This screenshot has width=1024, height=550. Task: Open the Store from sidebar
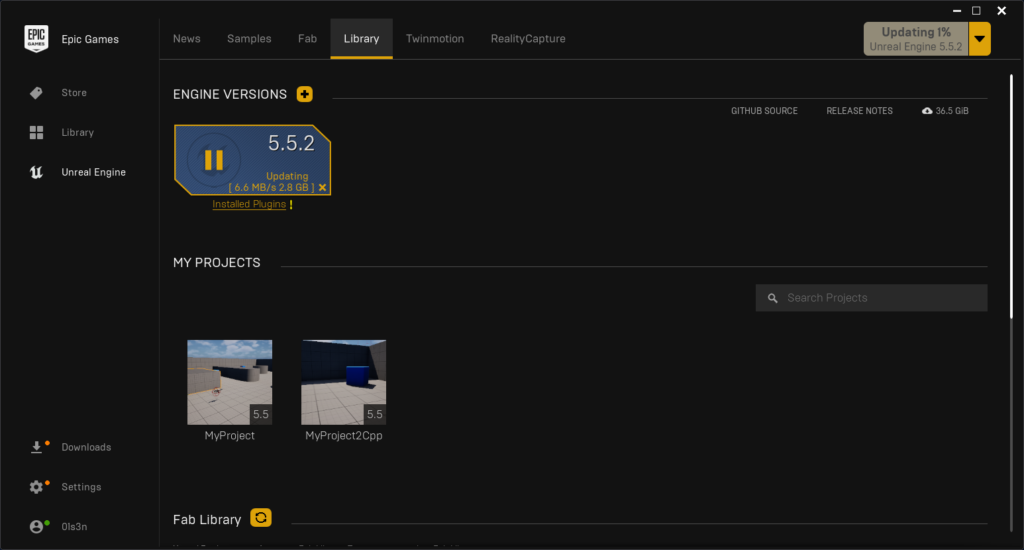(x=73, y=93)
